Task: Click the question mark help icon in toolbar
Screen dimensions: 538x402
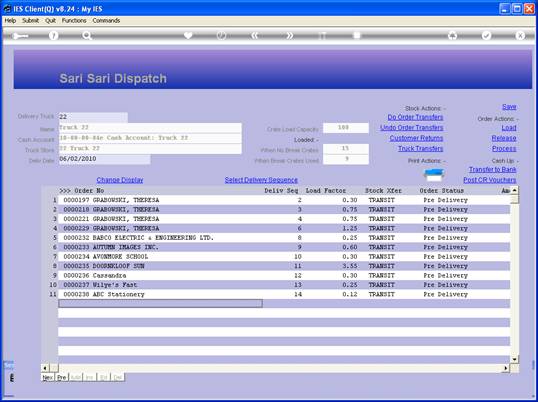Action: point(53,35)
